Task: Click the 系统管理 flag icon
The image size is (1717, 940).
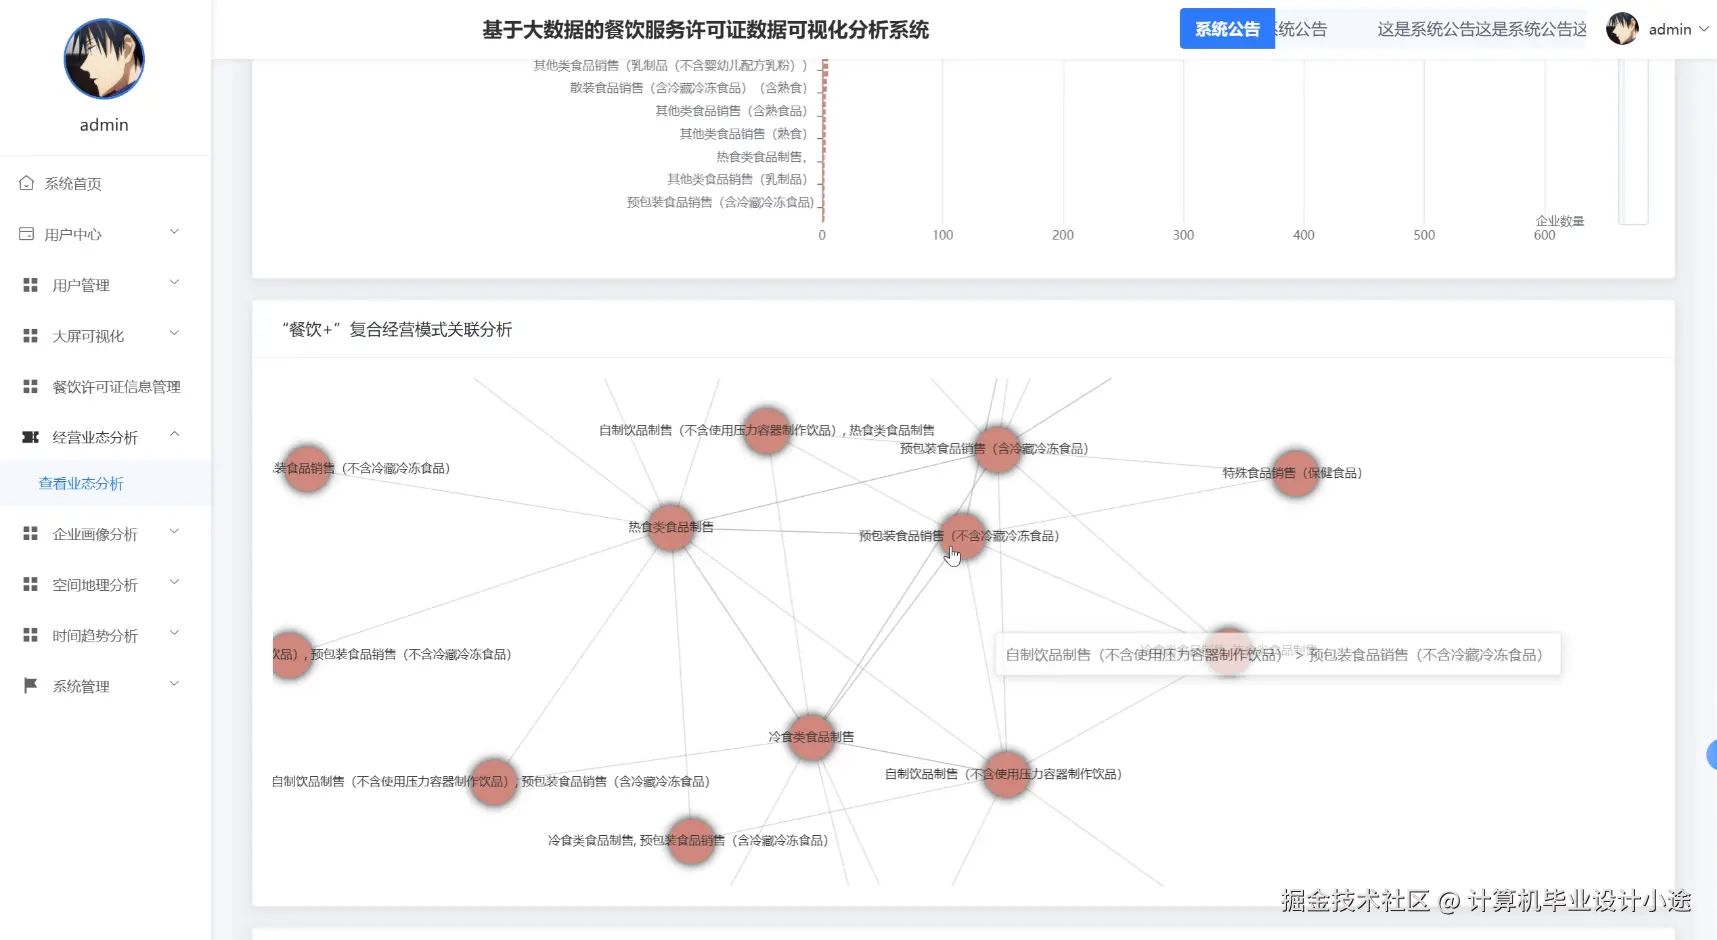Action: 28,684
